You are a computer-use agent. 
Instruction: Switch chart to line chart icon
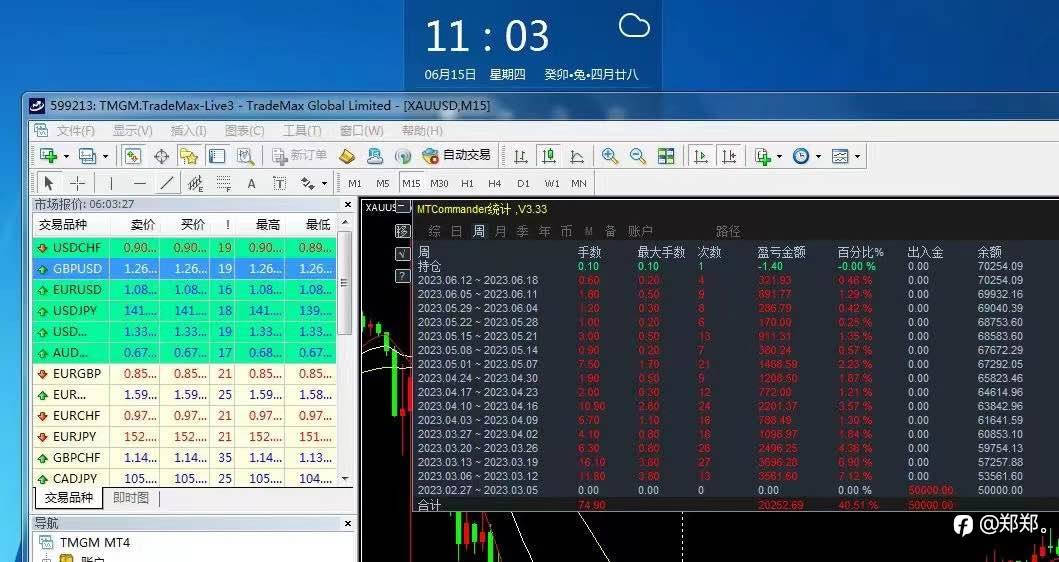pos(577,156)
